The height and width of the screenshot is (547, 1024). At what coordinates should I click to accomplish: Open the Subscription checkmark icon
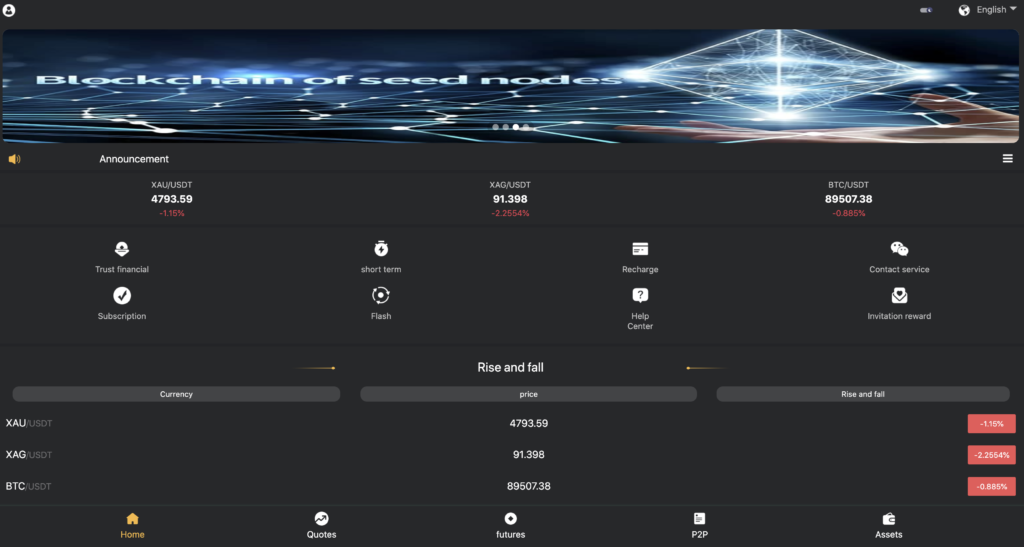click(x=122, y=295)
